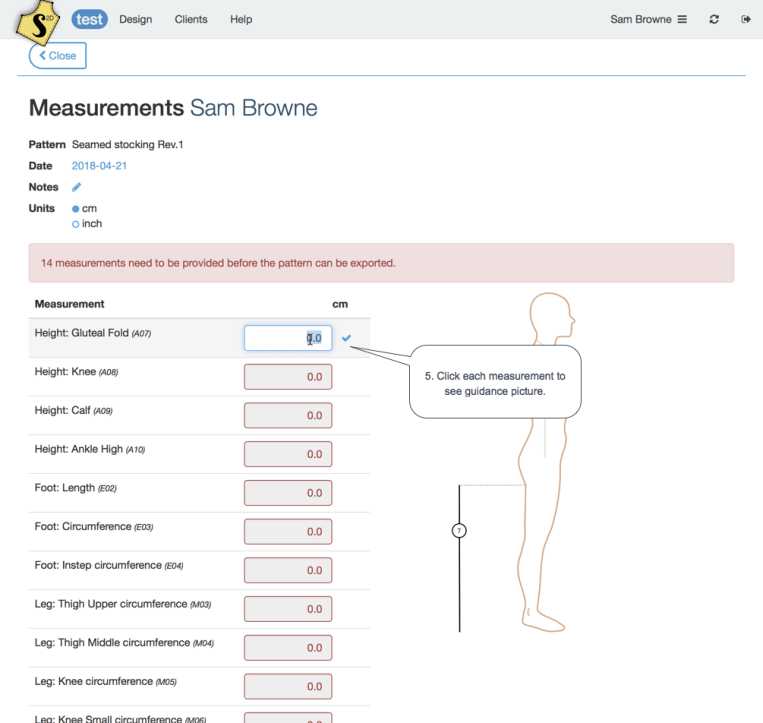Select the inch units radio button
763x723 pixels.
pyautogui.click(x=76, y=224)
